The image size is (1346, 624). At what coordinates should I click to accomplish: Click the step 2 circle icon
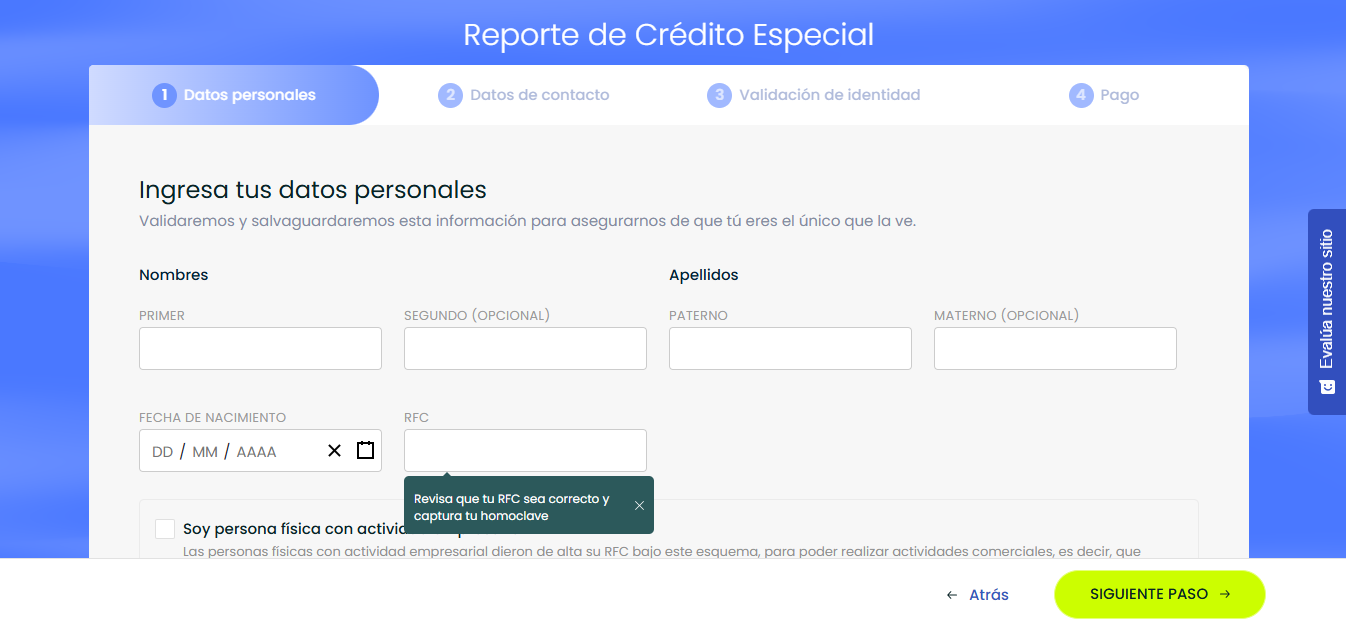[449, 94]
